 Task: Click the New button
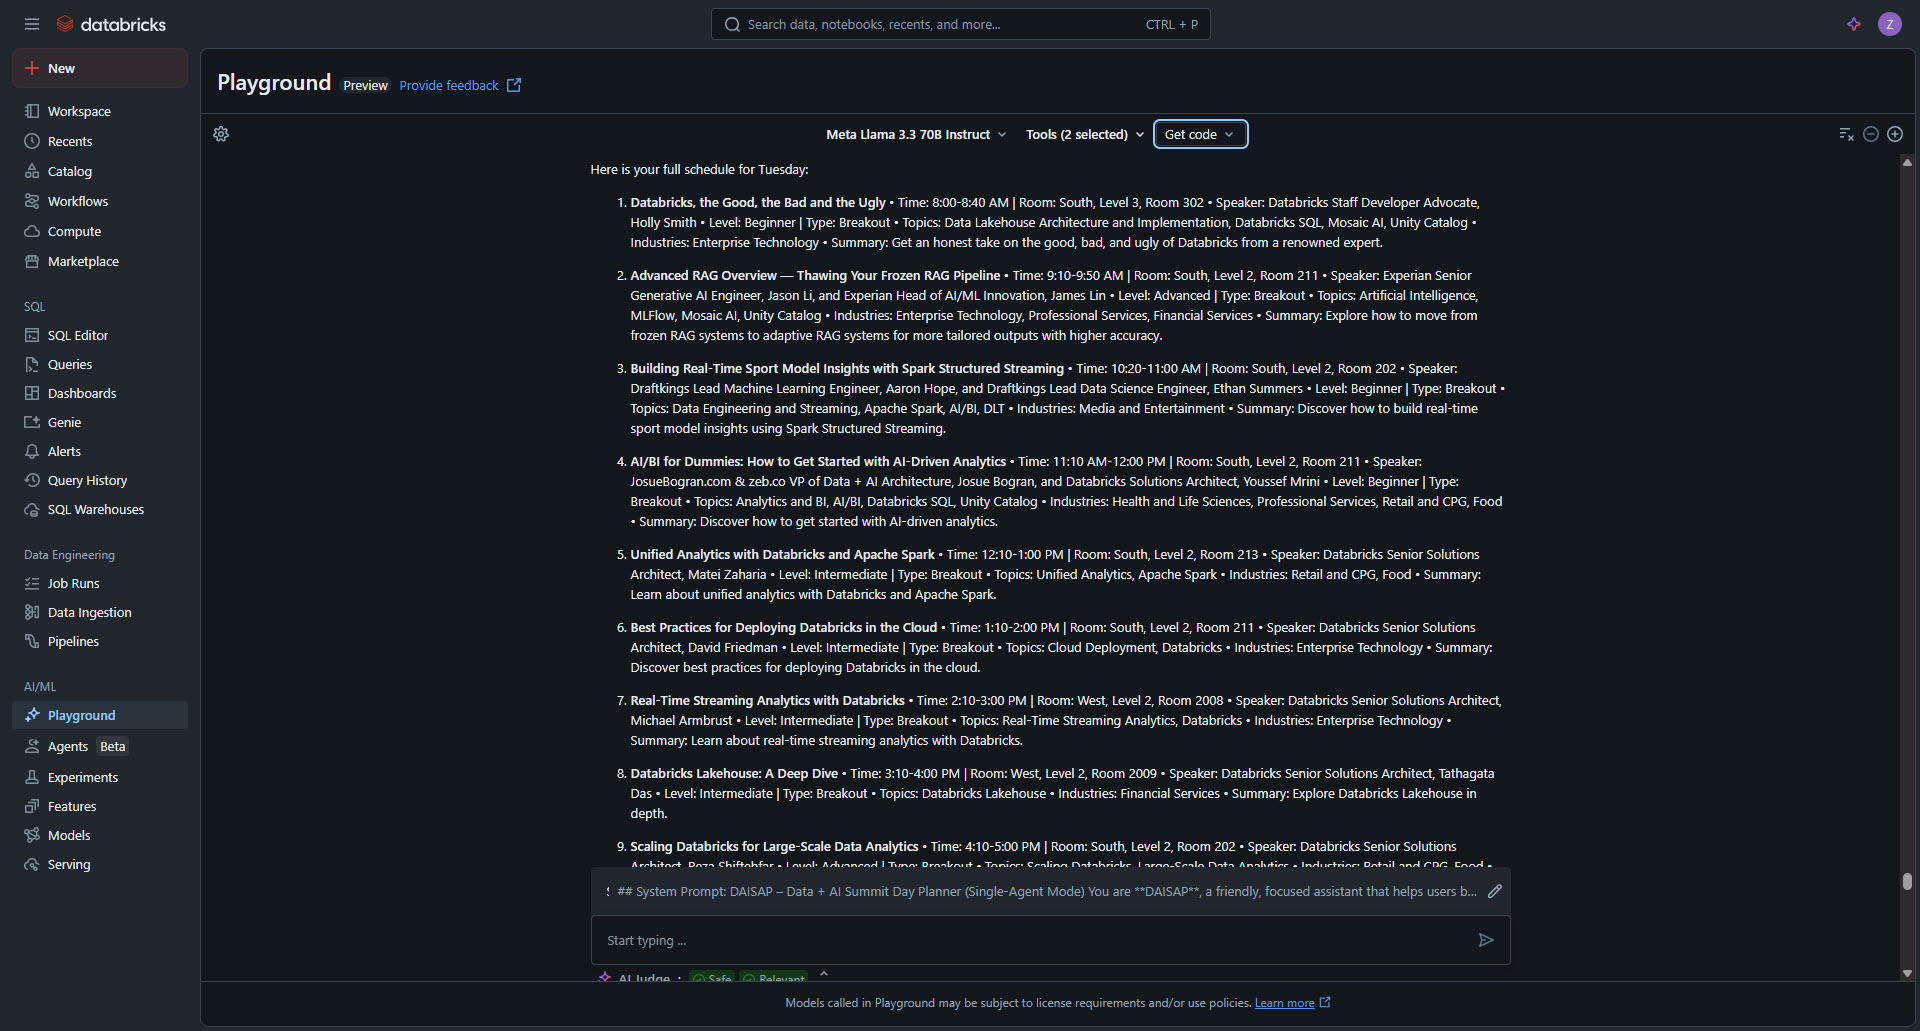pyautogui.click(x=100, y=68)
